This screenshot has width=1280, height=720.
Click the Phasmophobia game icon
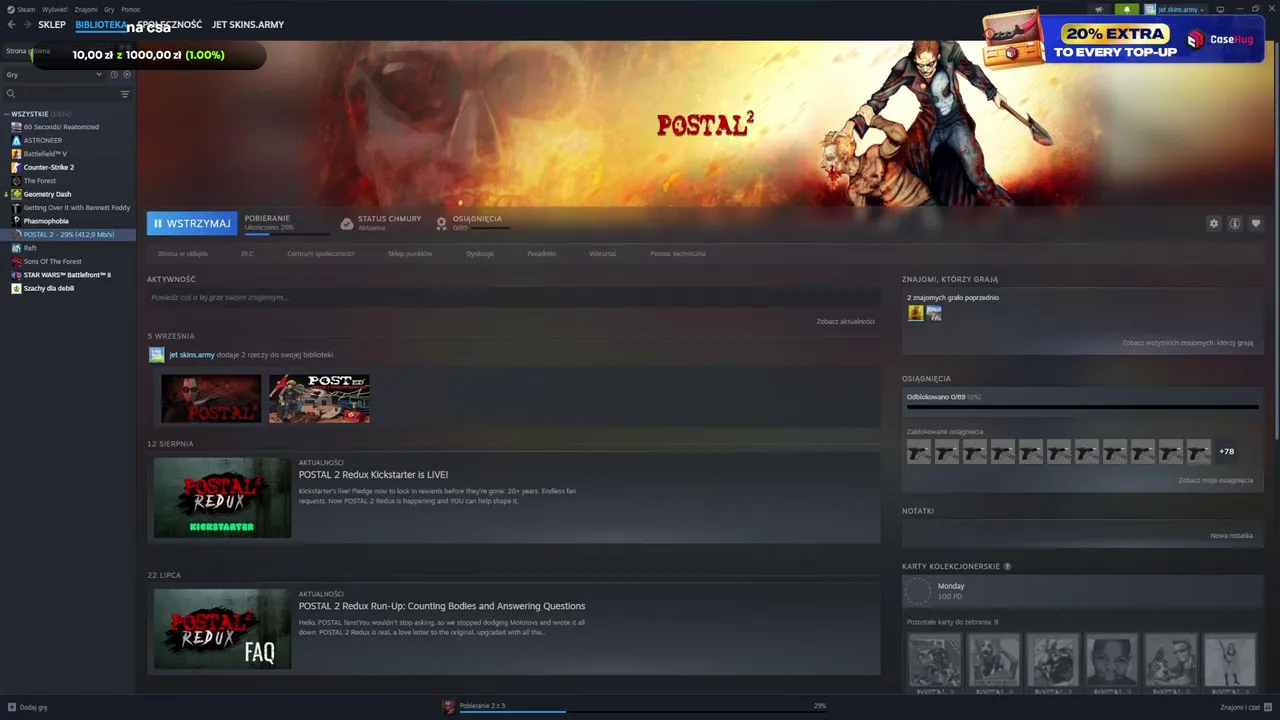[x=16, y=221]
